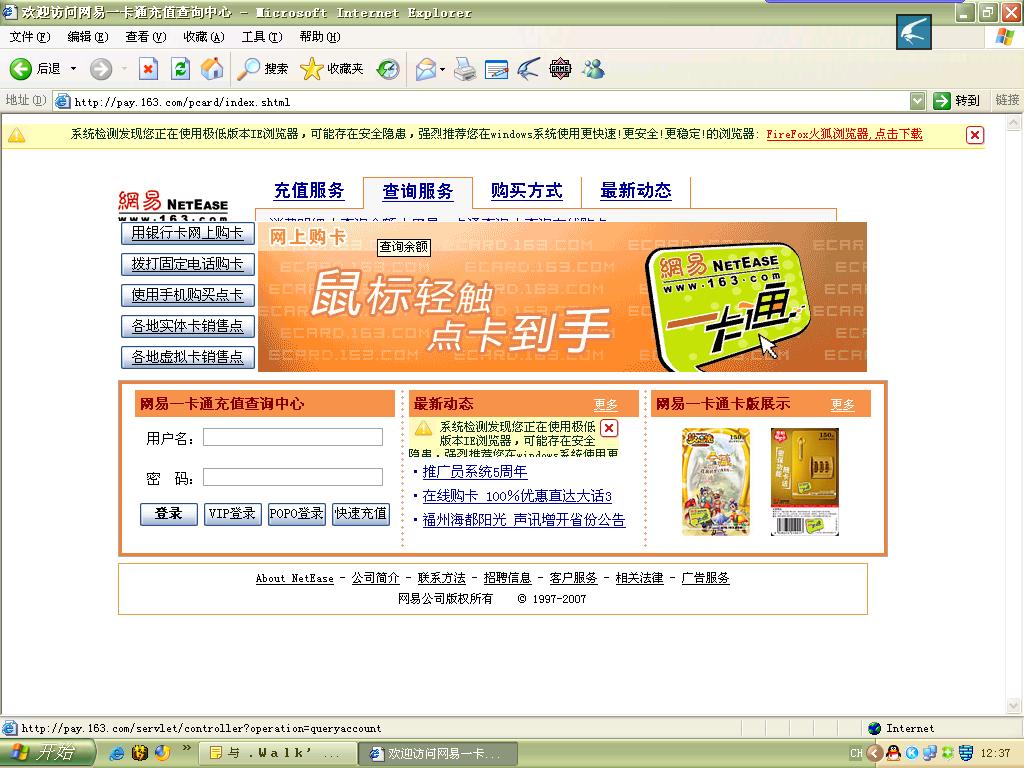Click the 拨打固定电话购卡 button
This screenshot has width=1024, height=768.
click(187, 264)
